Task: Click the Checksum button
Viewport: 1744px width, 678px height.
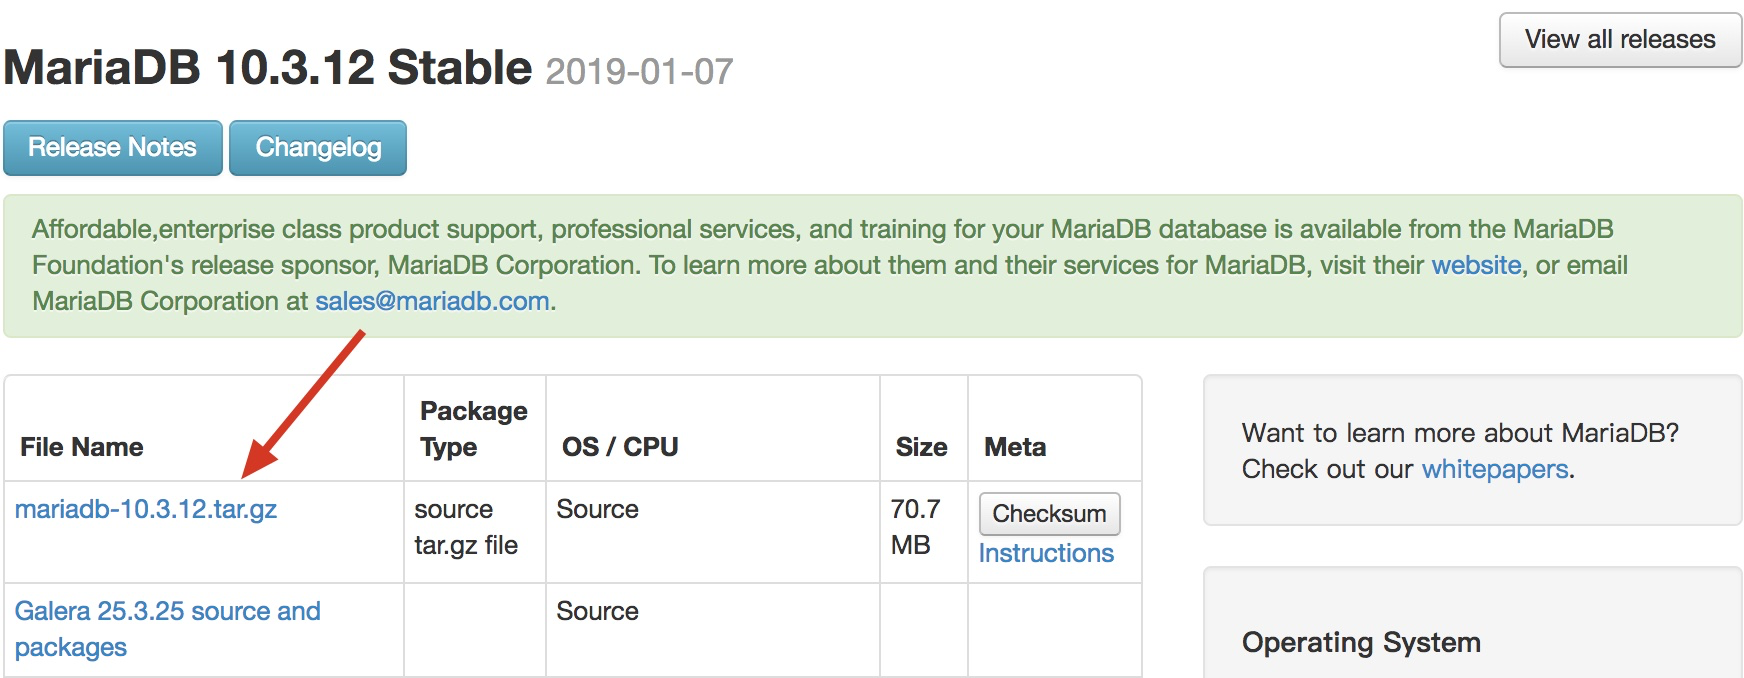Action: [x=1049, y=514]
